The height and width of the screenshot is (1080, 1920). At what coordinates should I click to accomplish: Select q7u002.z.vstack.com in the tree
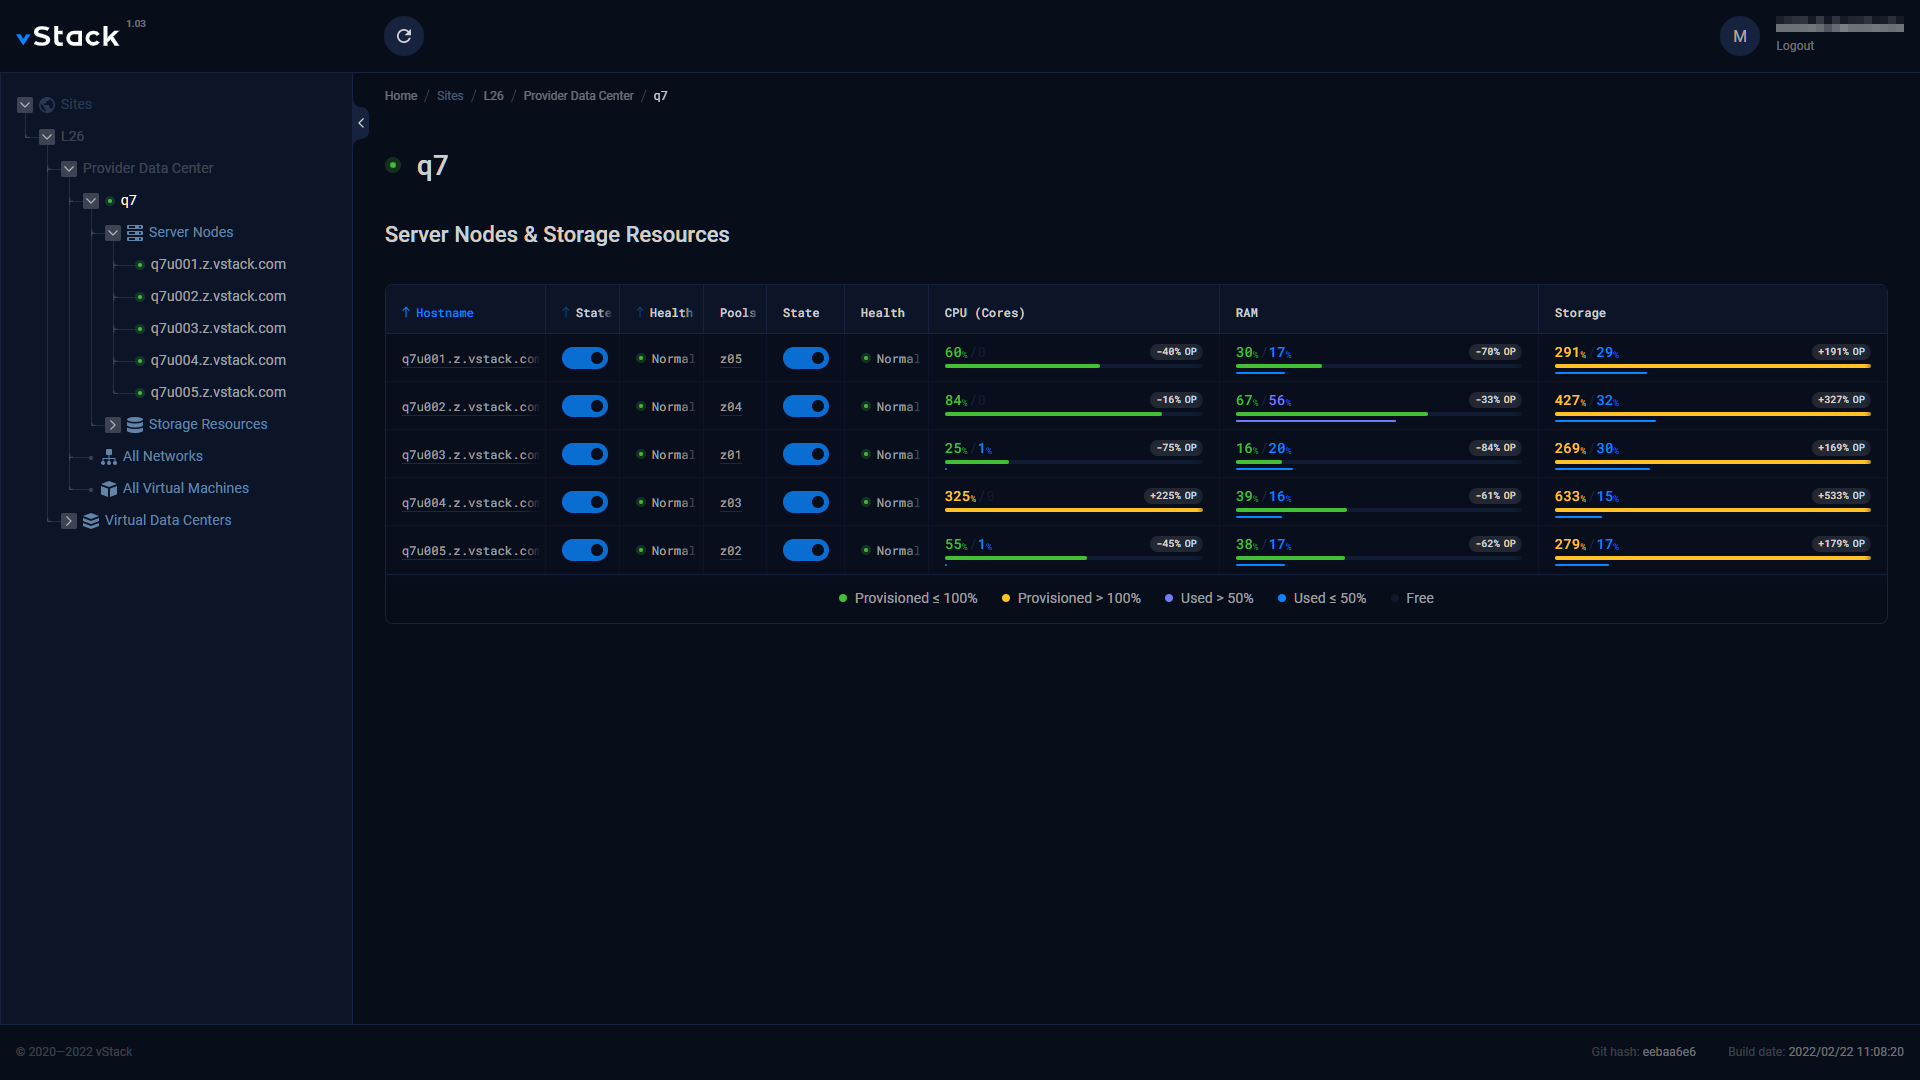218,296
